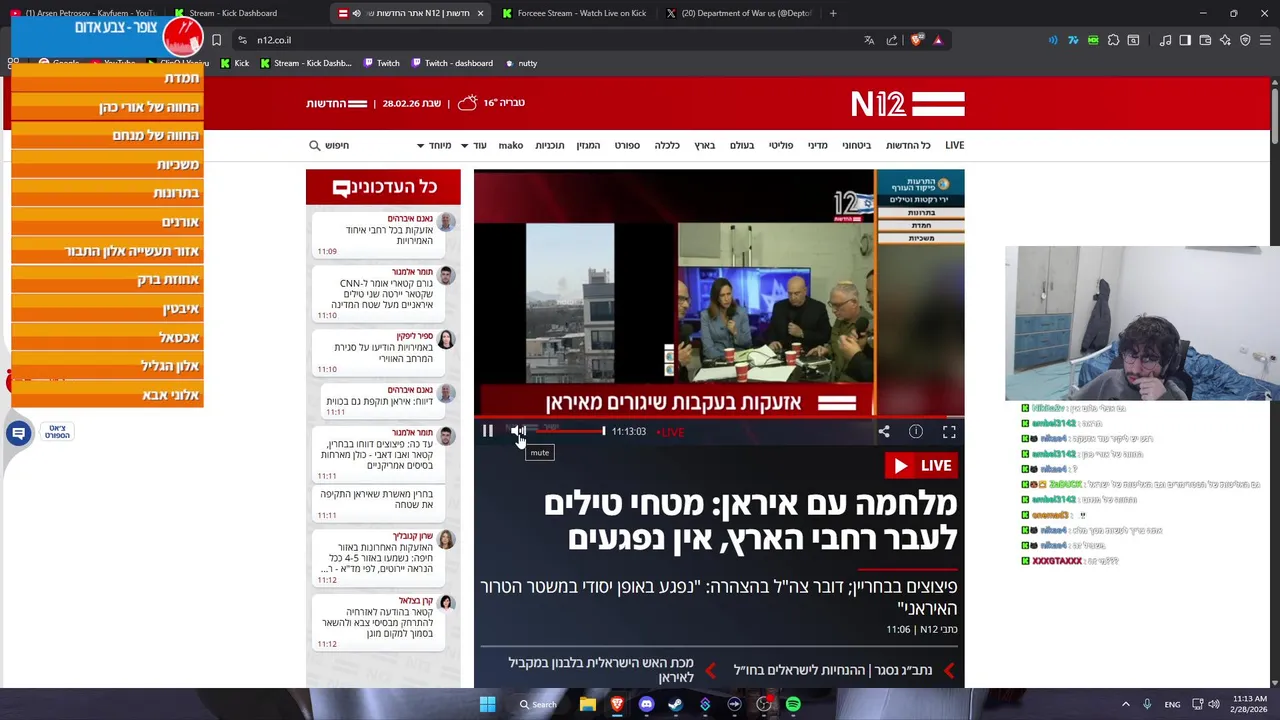The width and height of the screenshot is (1280, 720).
Task: Click the red video progress bar
Action: point(718,417)
